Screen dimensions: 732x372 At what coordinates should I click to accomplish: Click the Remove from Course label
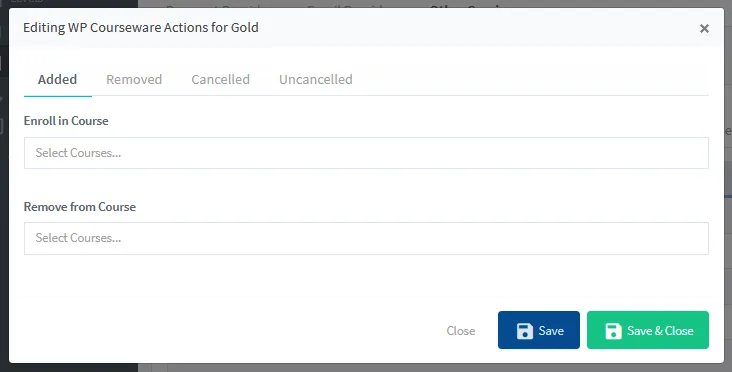80,207
